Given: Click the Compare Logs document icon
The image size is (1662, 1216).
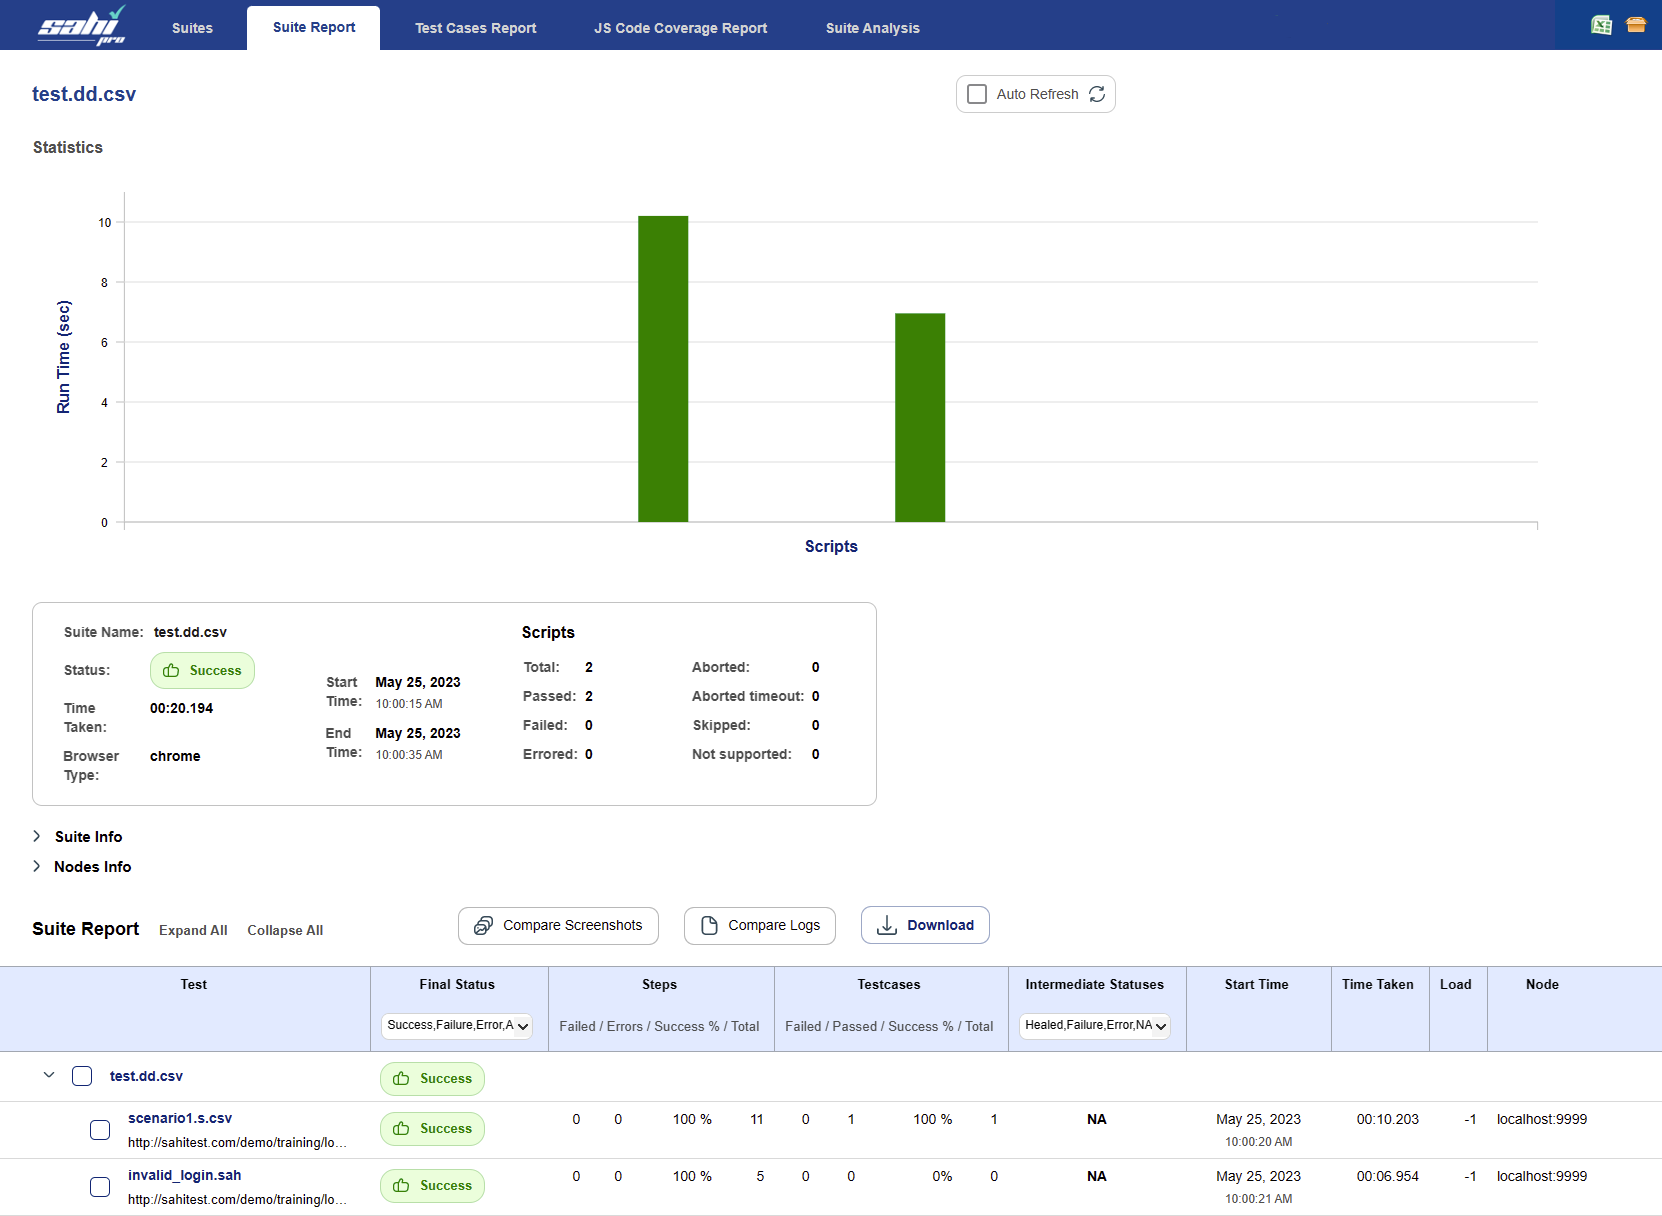Looking at the screenshot, I should (709, 926).
